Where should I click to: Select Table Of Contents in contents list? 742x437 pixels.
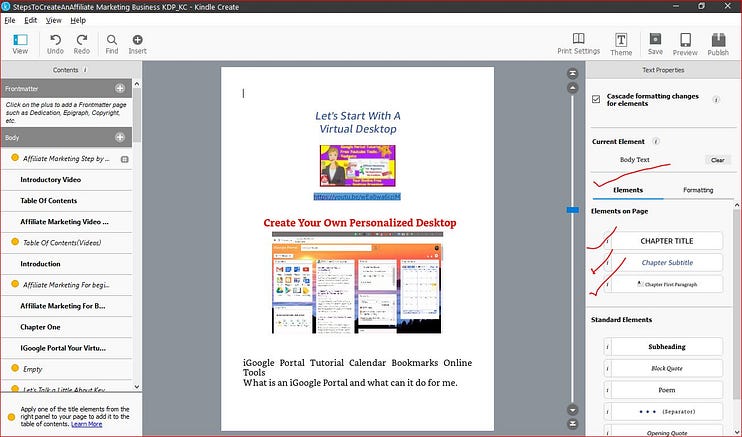[66, 201]
